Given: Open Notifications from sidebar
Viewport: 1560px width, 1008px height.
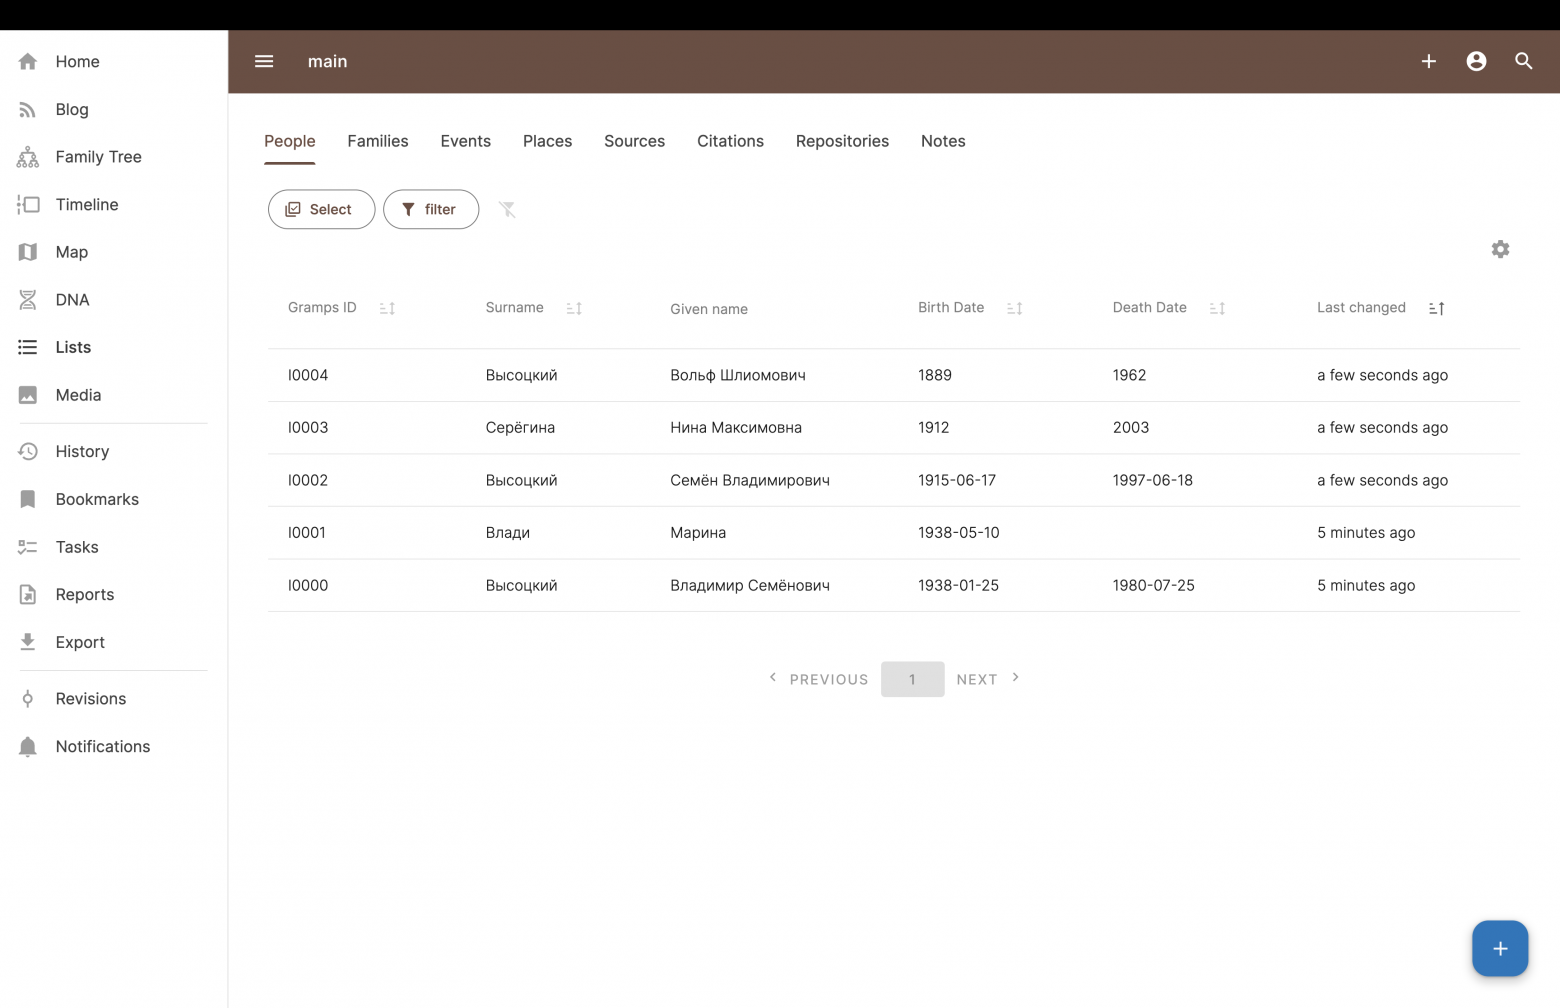Looking at the screenshot, I should (103, 747).
